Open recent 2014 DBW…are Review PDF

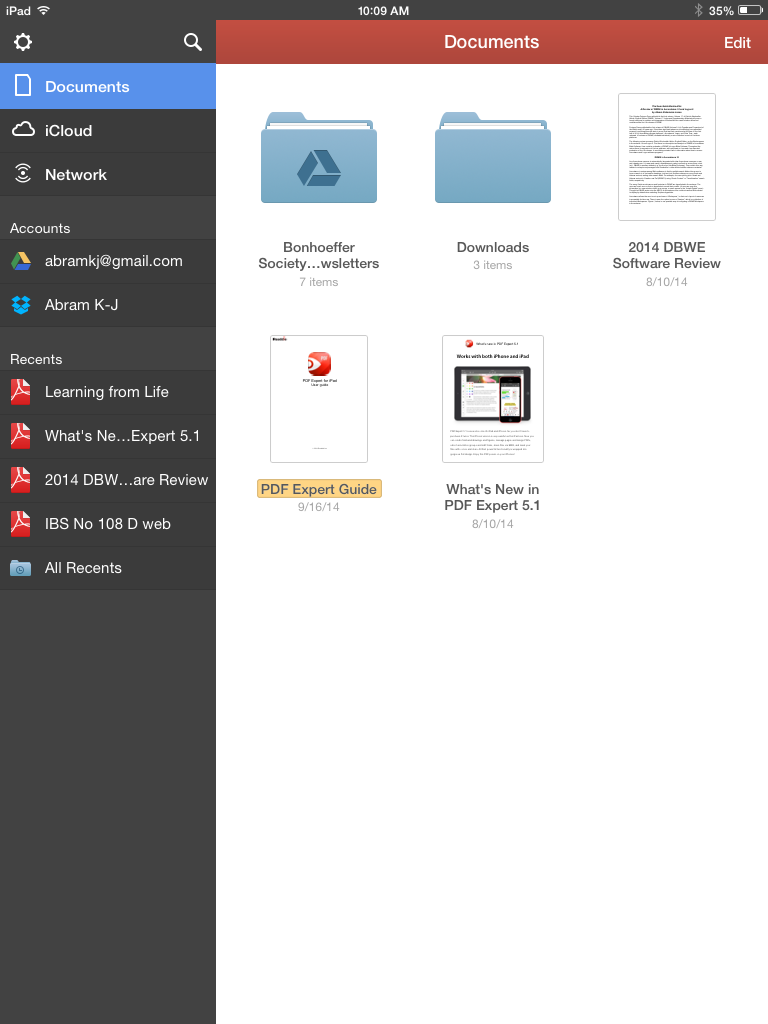point(107,480)
